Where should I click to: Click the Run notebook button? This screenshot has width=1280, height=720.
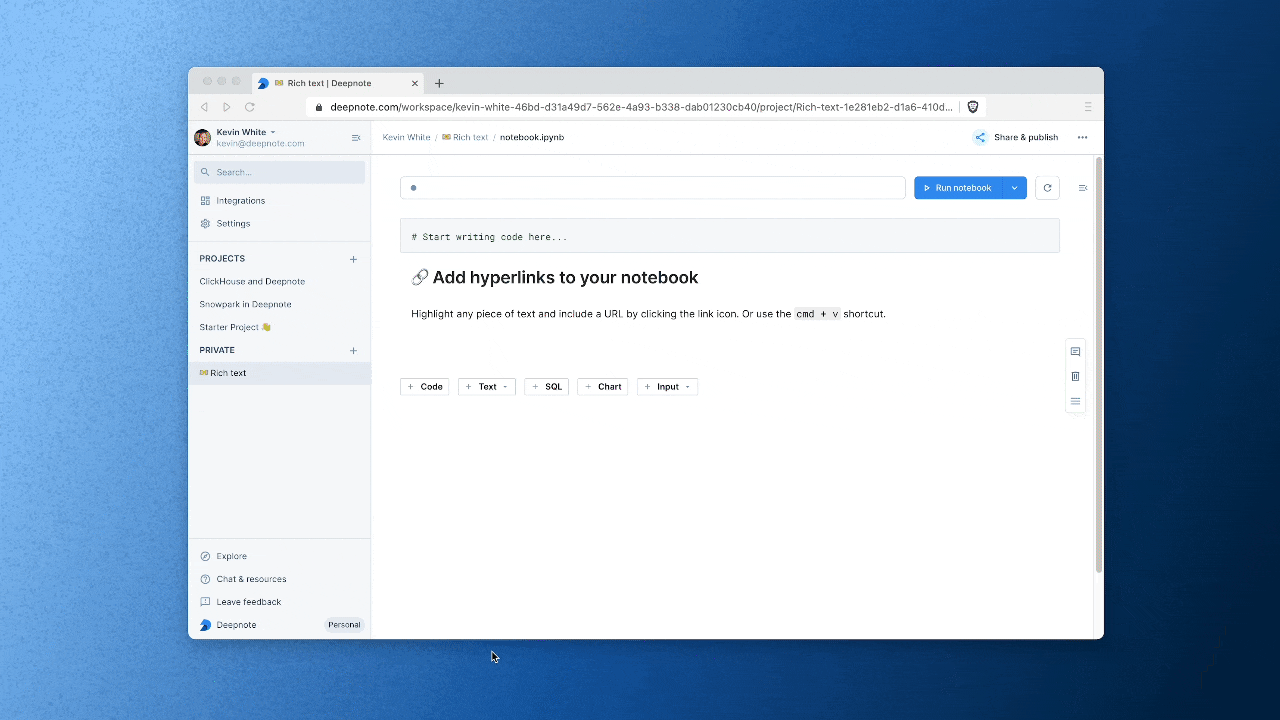(x=957, y=188)
